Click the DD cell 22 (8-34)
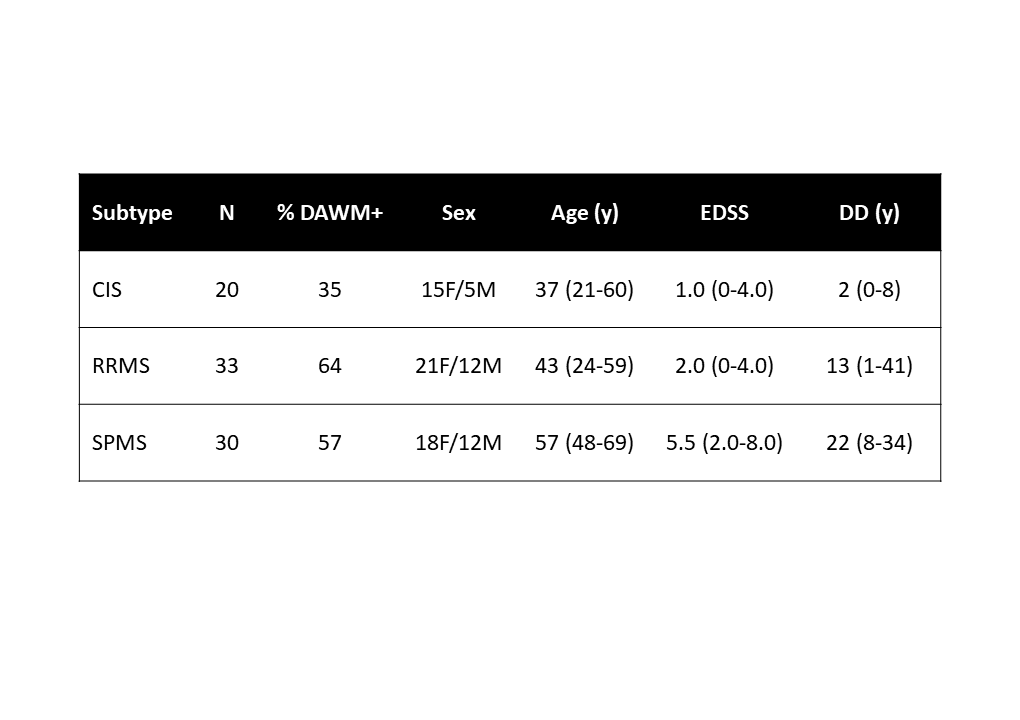Screen dimensions: 1020x720 click(x=869, y=442)
